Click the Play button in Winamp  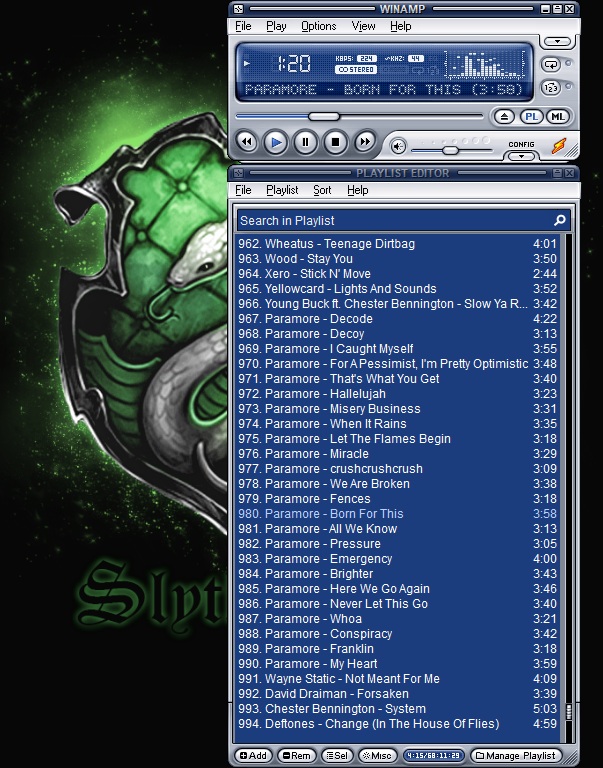pos(276,142)
